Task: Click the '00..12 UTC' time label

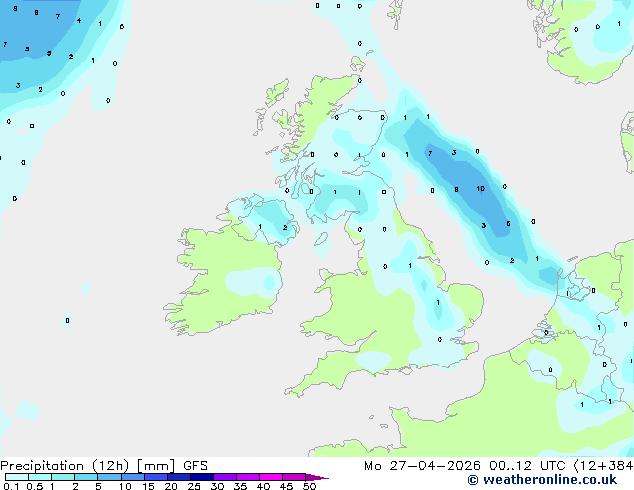Action: [527, 466]
